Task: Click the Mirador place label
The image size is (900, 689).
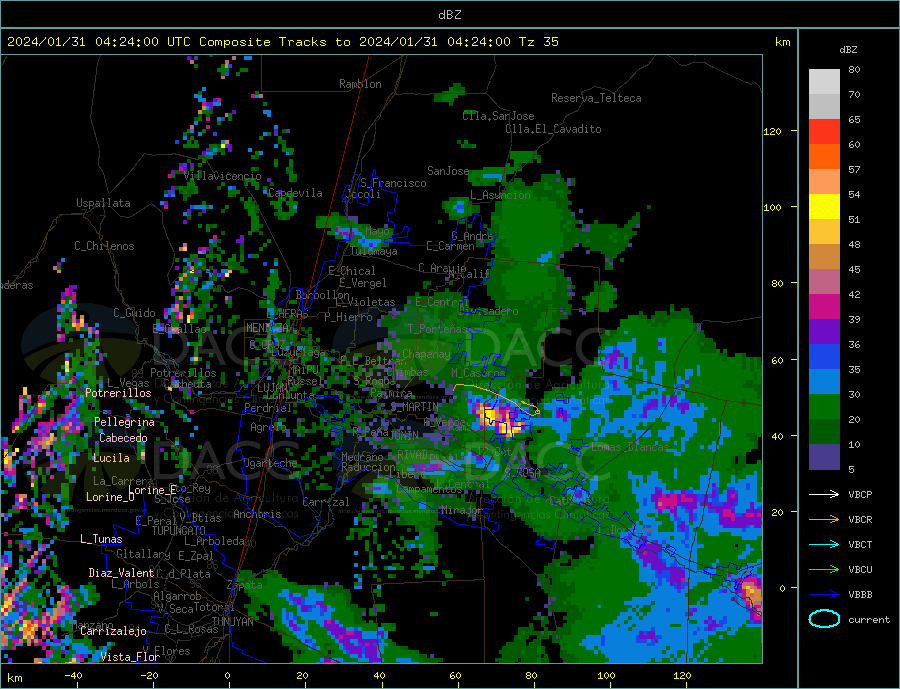Action: [461, 510]
